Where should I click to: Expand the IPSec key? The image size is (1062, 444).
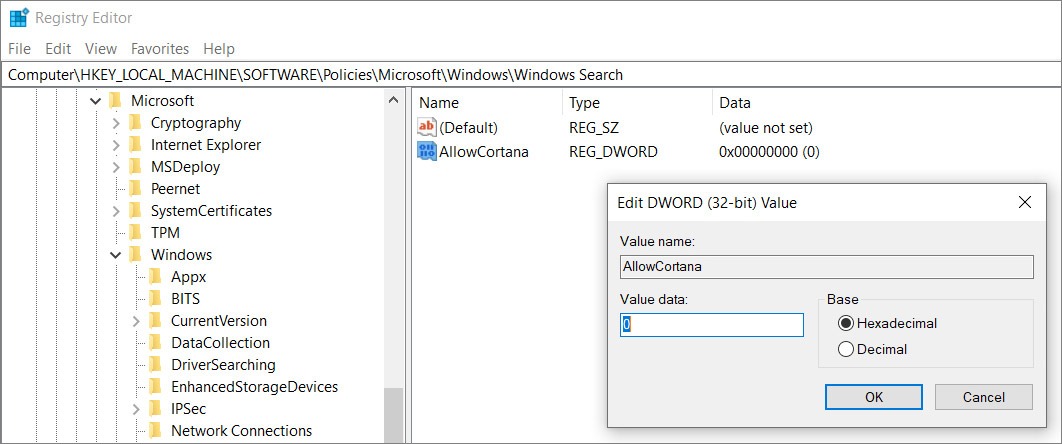click(x=136, y=409)
